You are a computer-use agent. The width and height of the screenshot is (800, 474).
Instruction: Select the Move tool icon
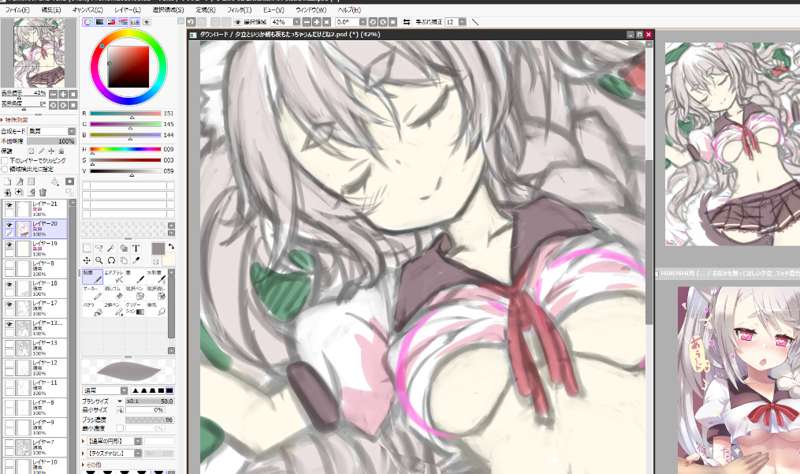pyautogui.click(x=87, y=261)
